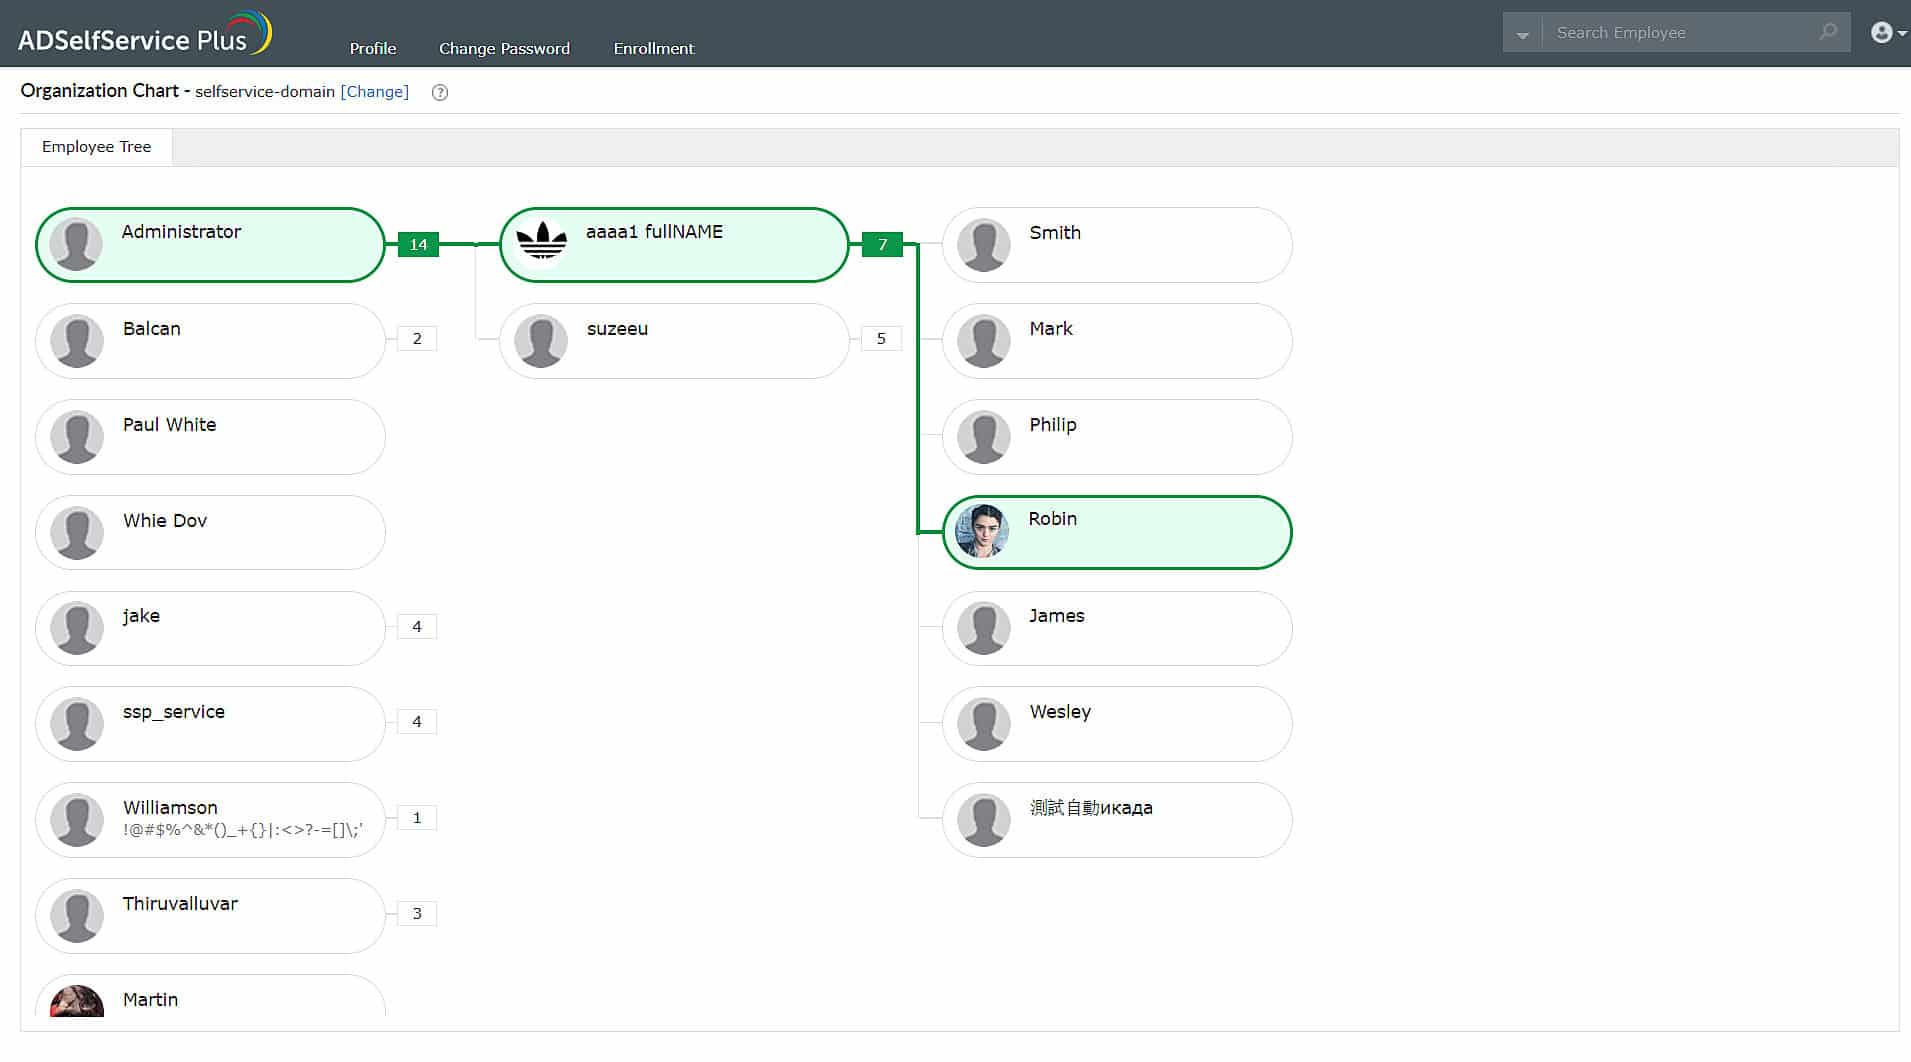Toggle the 5 badge beside suzeeu

[881, 338]
